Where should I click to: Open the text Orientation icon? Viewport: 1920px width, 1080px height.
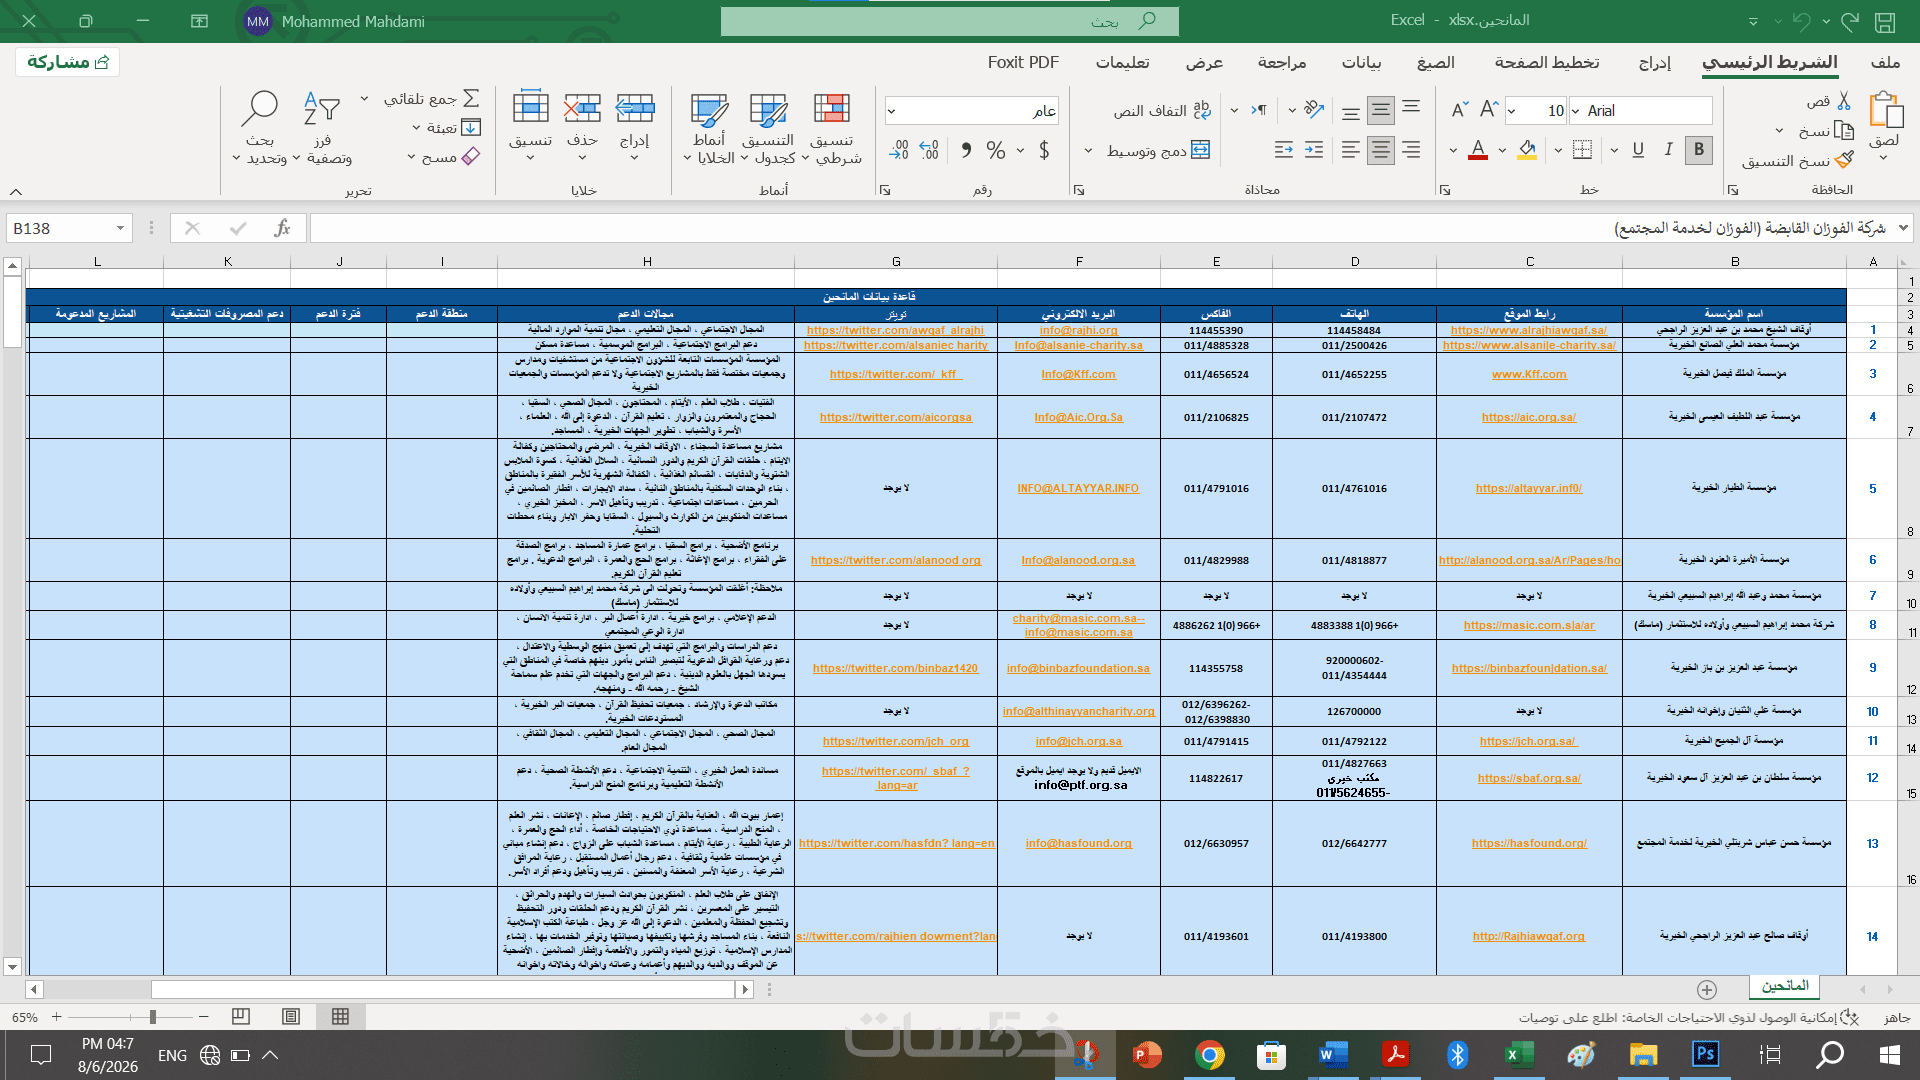[1314, 110]
